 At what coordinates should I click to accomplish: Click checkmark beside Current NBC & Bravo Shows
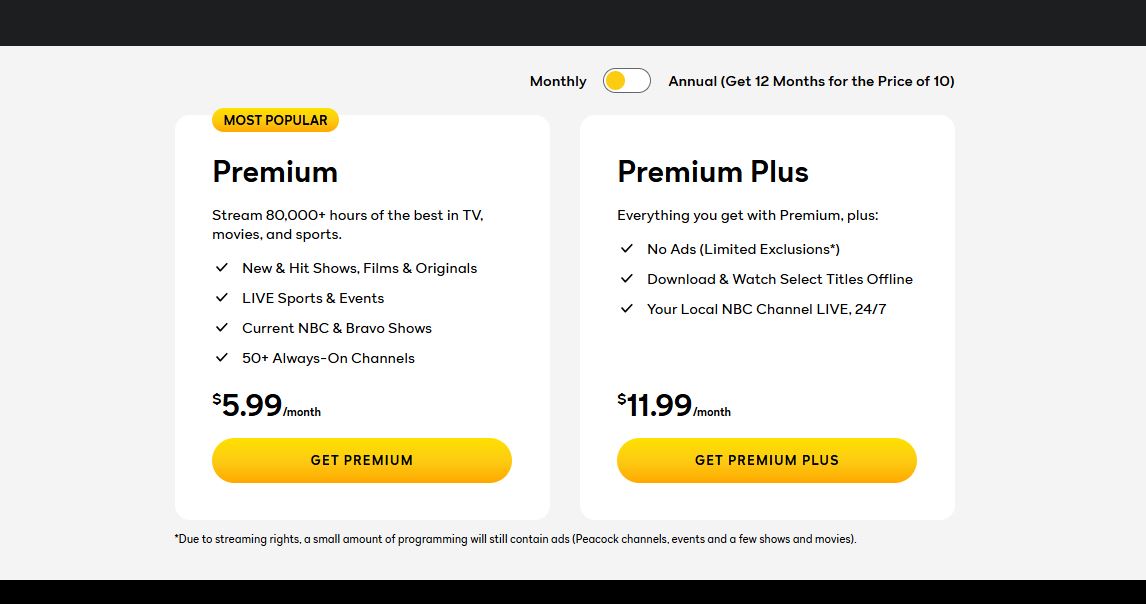pos(221,328)
